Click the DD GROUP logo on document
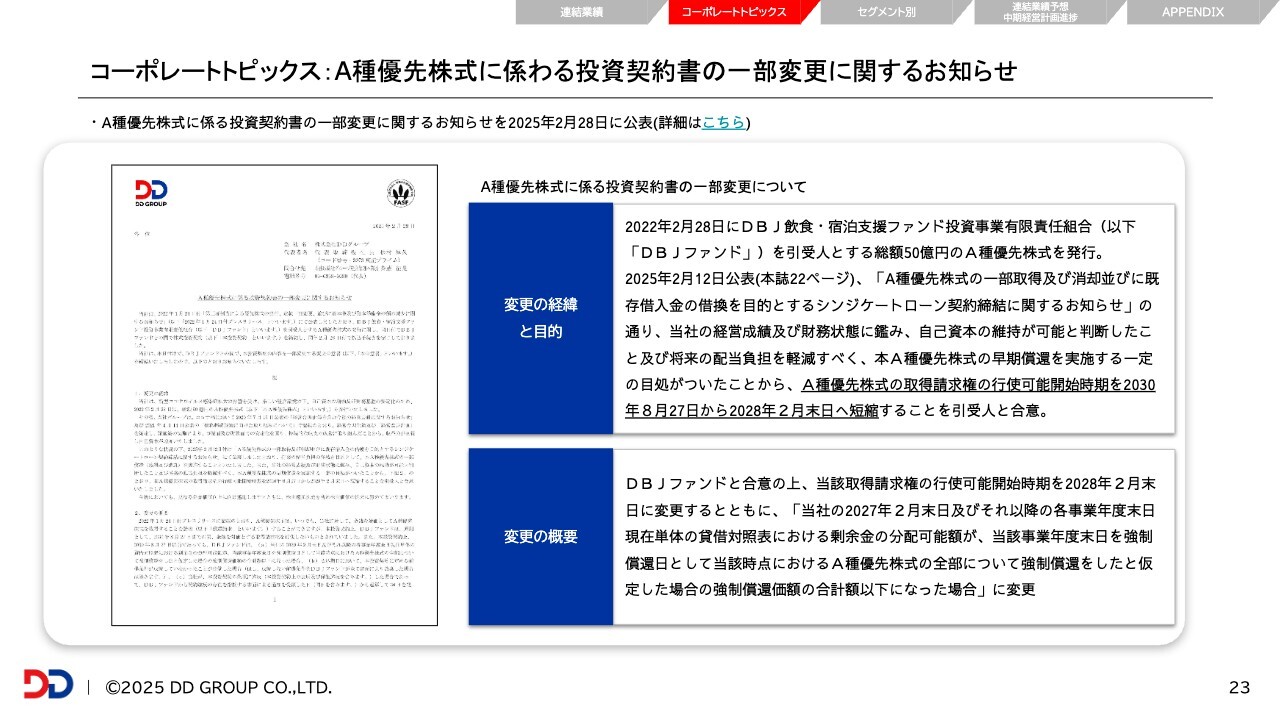This screenshot has width=1280, height=720. (151, 192)
